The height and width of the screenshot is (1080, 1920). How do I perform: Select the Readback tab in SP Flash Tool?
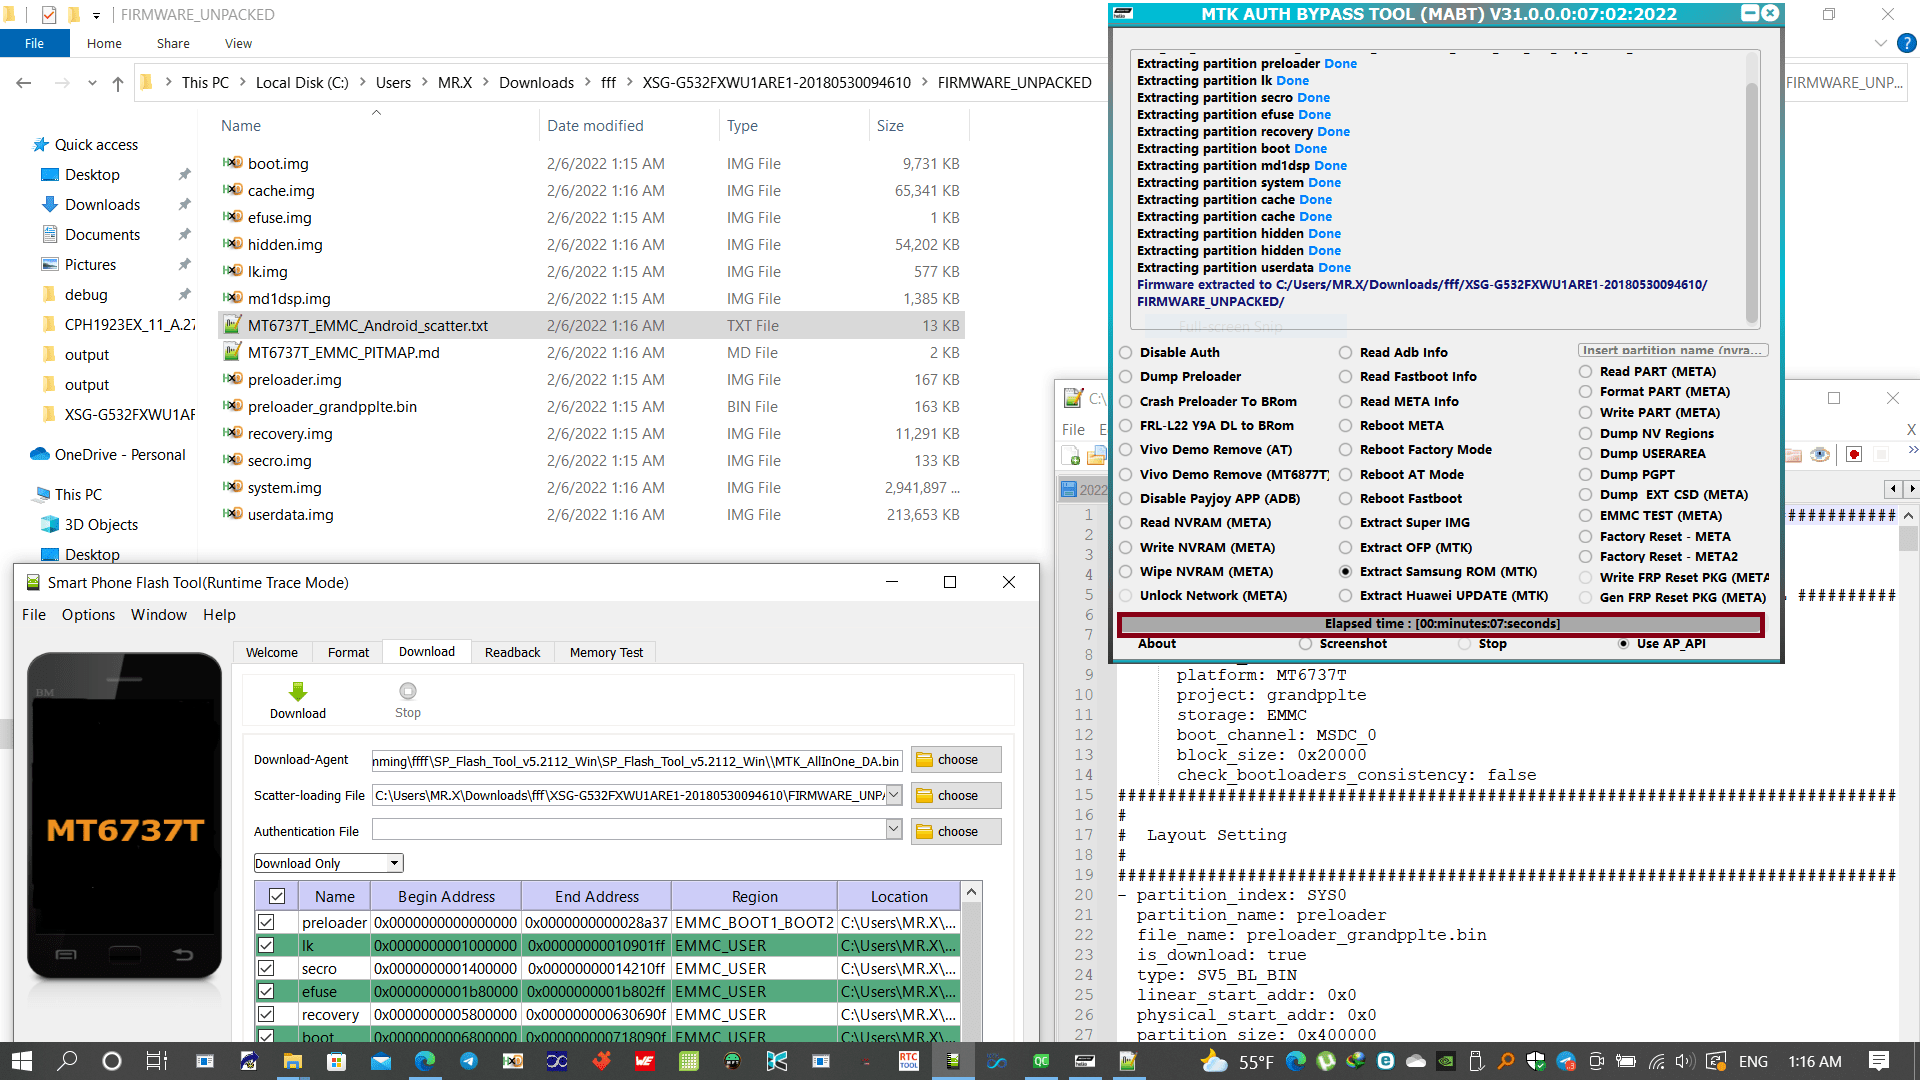click(x=513, y=651)
